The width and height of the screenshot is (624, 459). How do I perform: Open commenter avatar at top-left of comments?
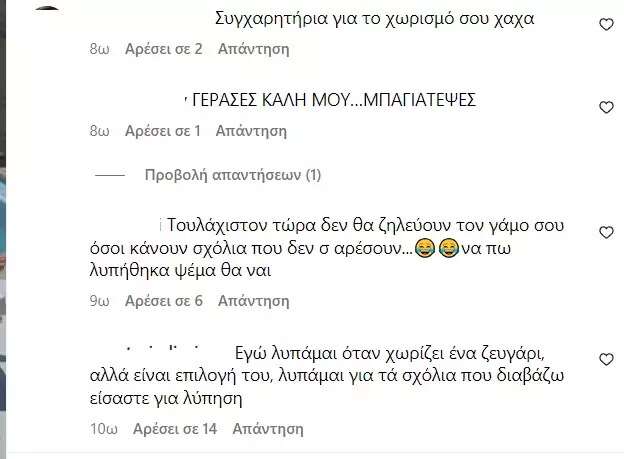click(x=47, y=9)
